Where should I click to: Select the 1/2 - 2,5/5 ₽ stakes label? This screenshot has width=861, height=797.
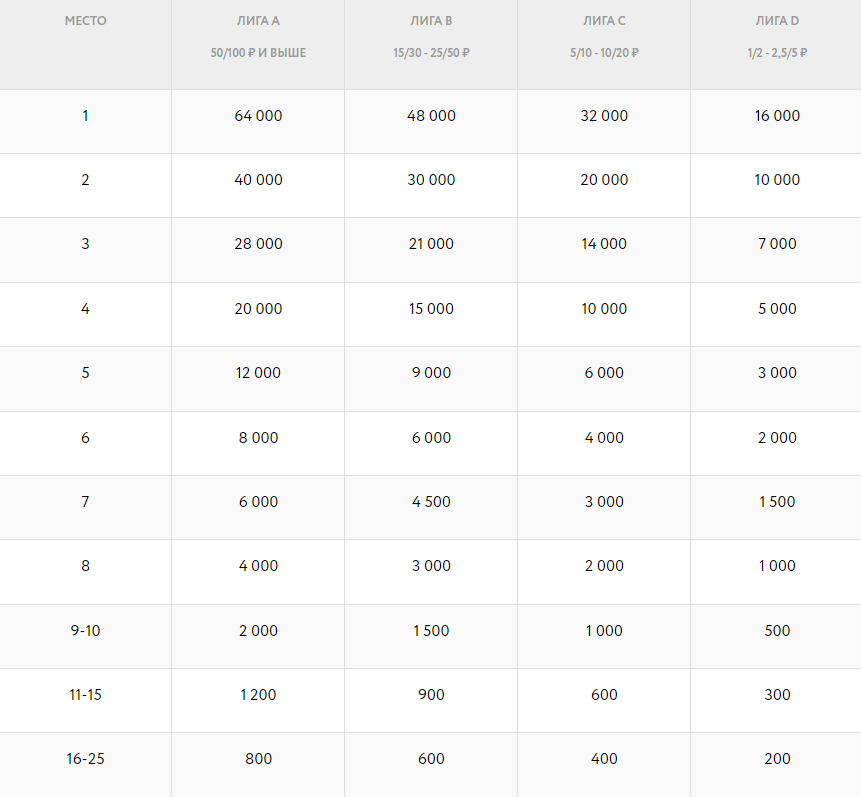click(x=777, y=53)
